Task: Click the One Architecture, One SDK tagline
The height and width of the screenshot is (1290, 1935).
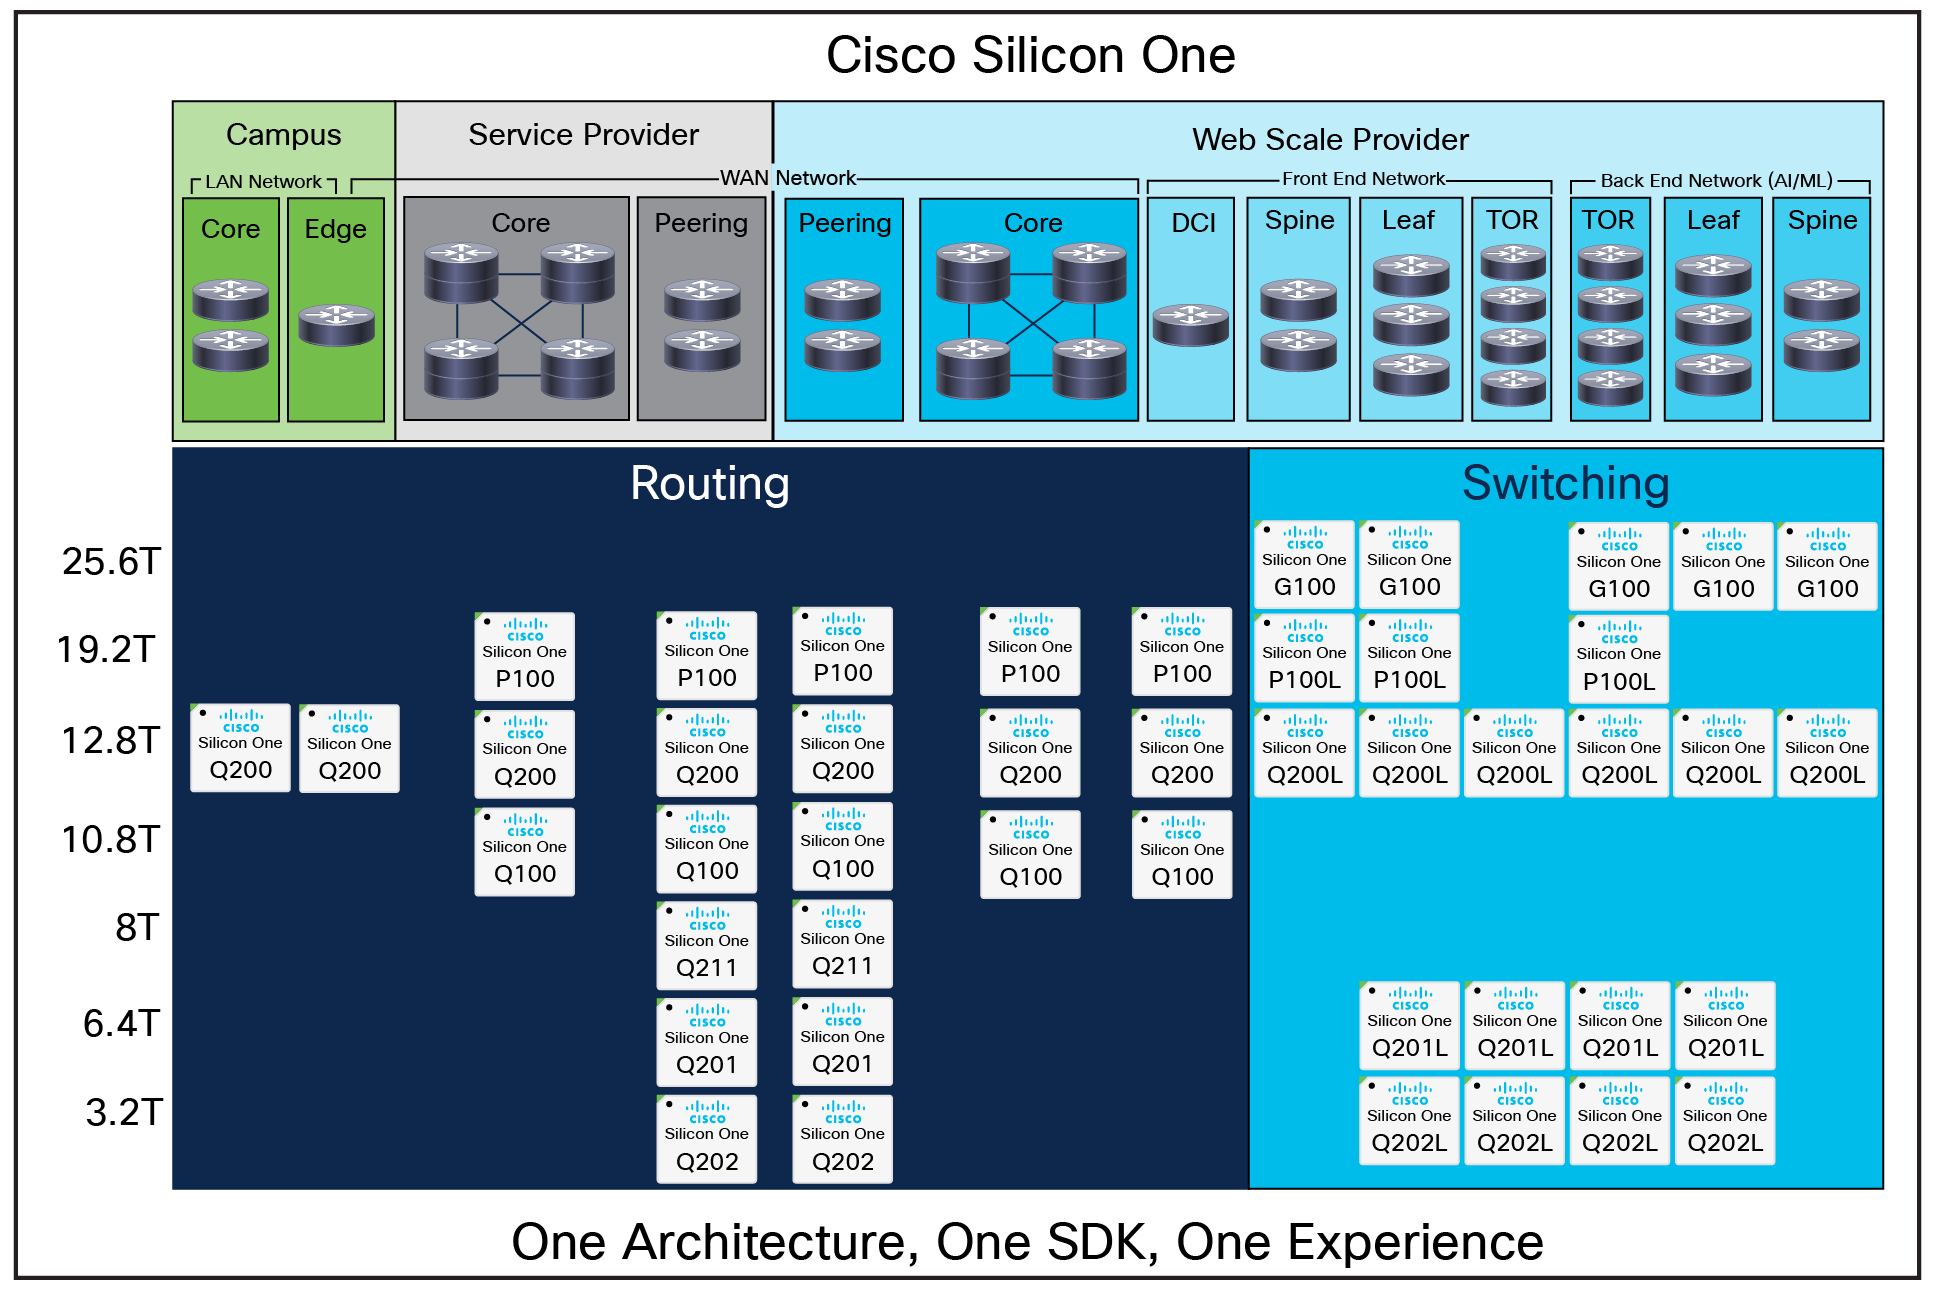Action: click(1027, 1243)
